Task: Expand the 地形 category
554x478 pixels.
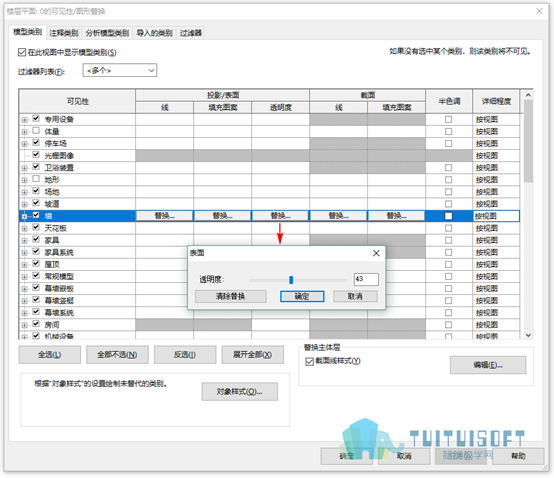Action: pyautogui.click(x=24, y=180)
